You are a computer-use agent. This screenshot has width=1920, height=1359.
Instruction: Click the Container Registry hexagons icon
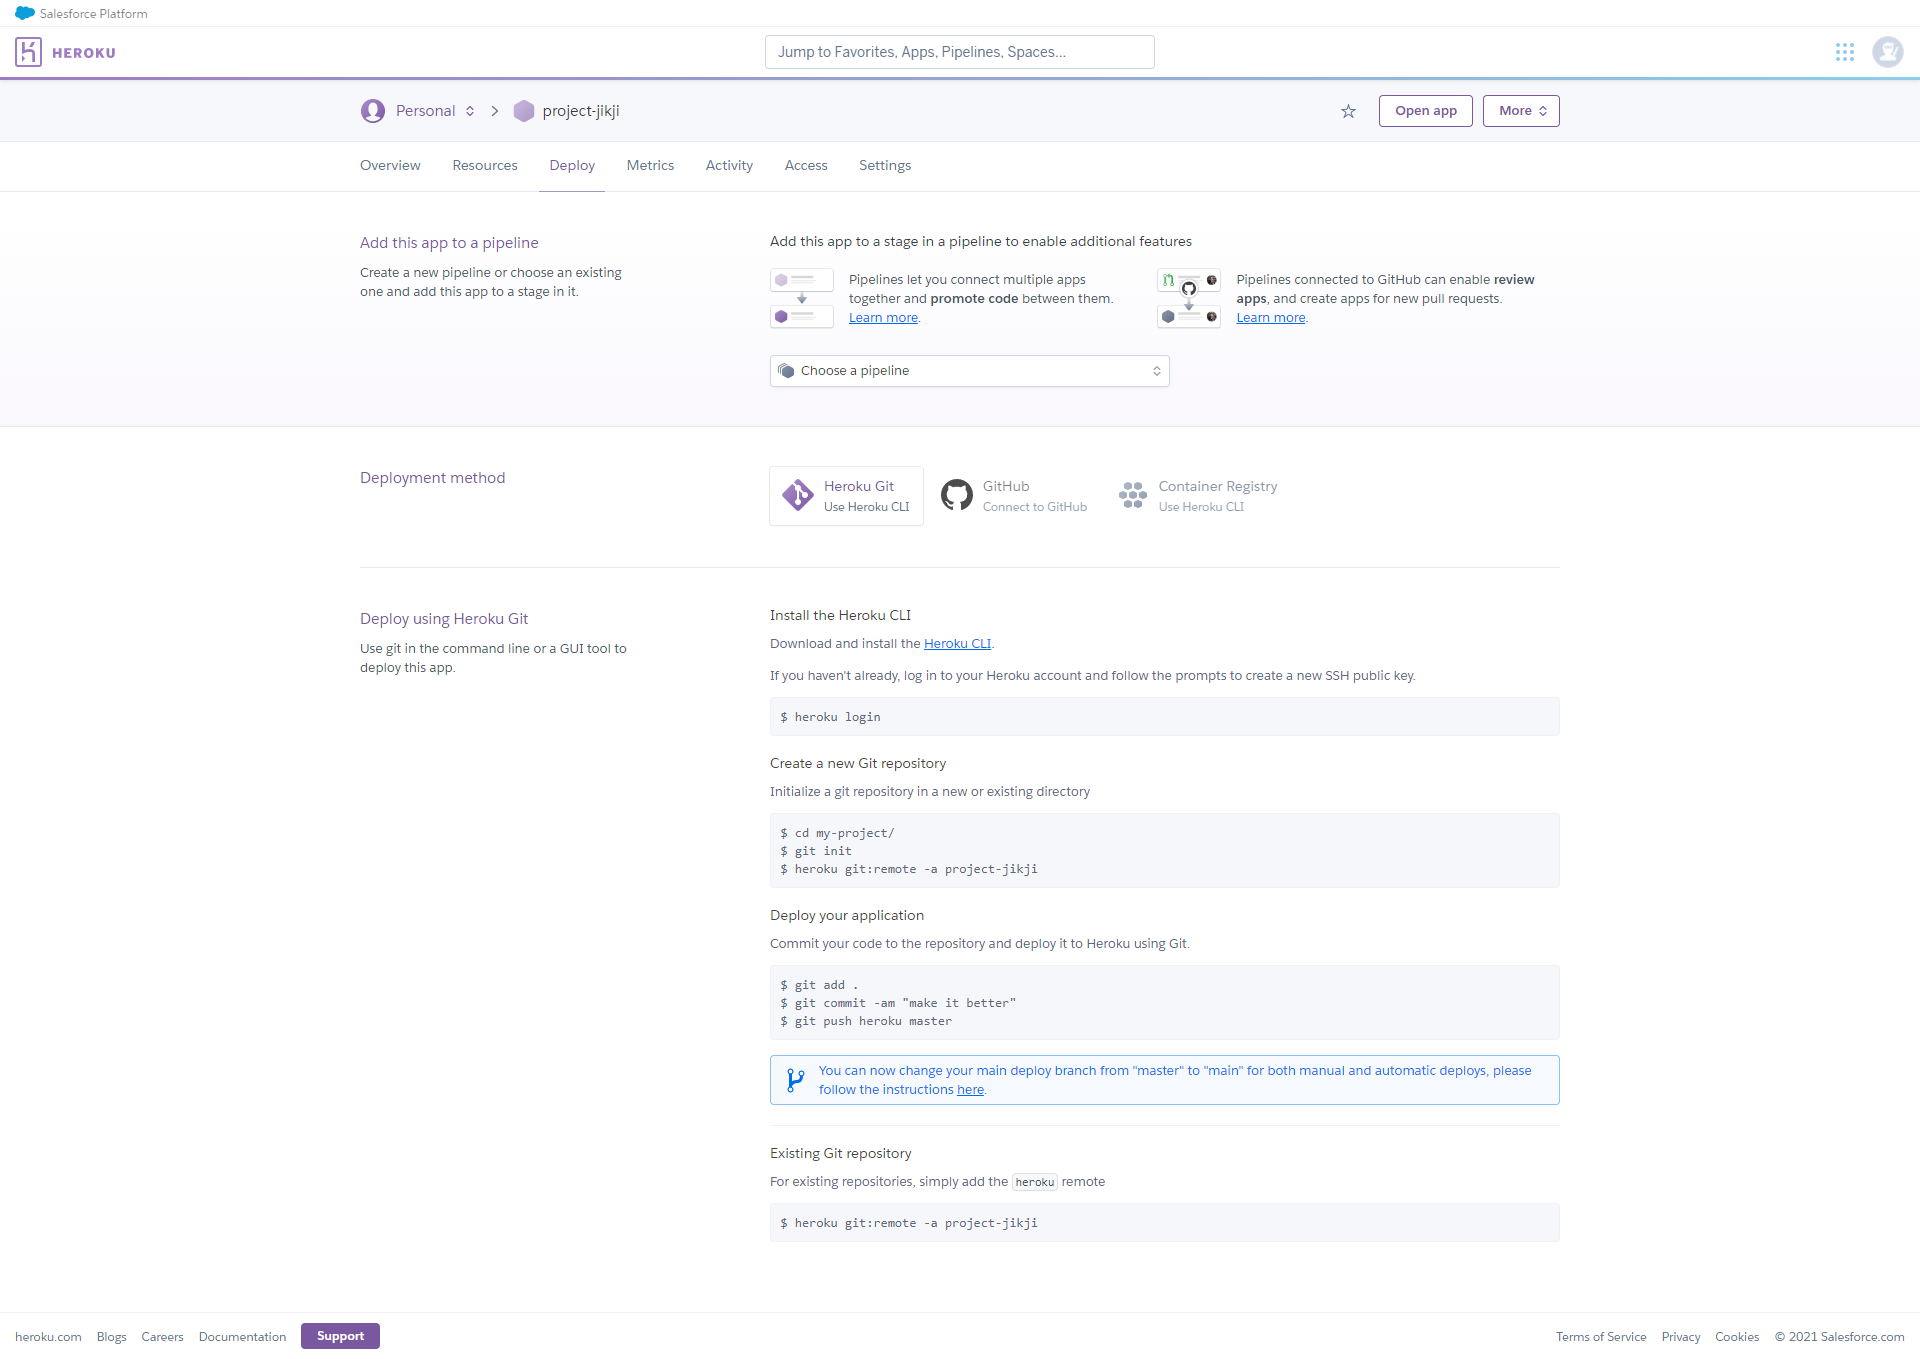point(1133,495)
